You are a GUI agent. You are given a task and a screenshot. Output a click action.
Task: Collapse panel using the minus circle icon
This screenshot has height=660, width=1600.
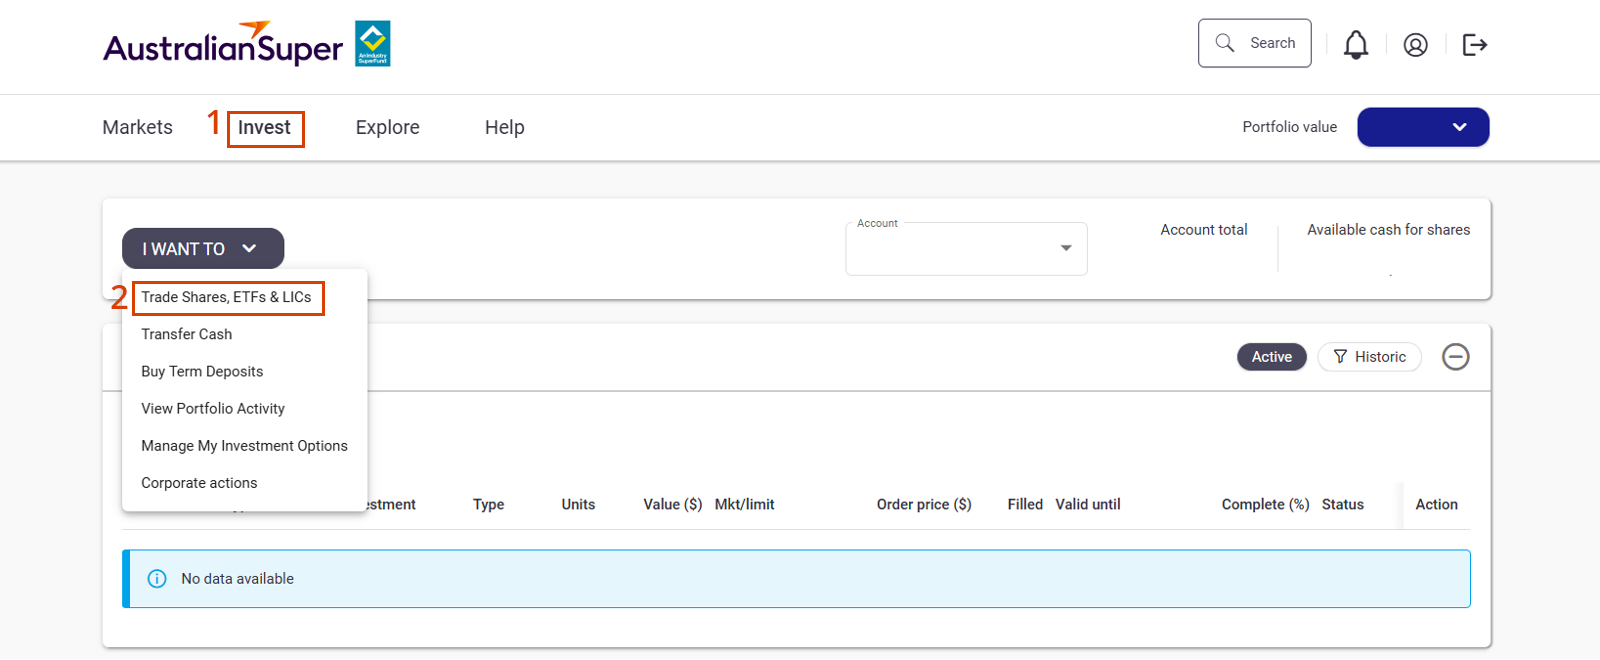1455,357
